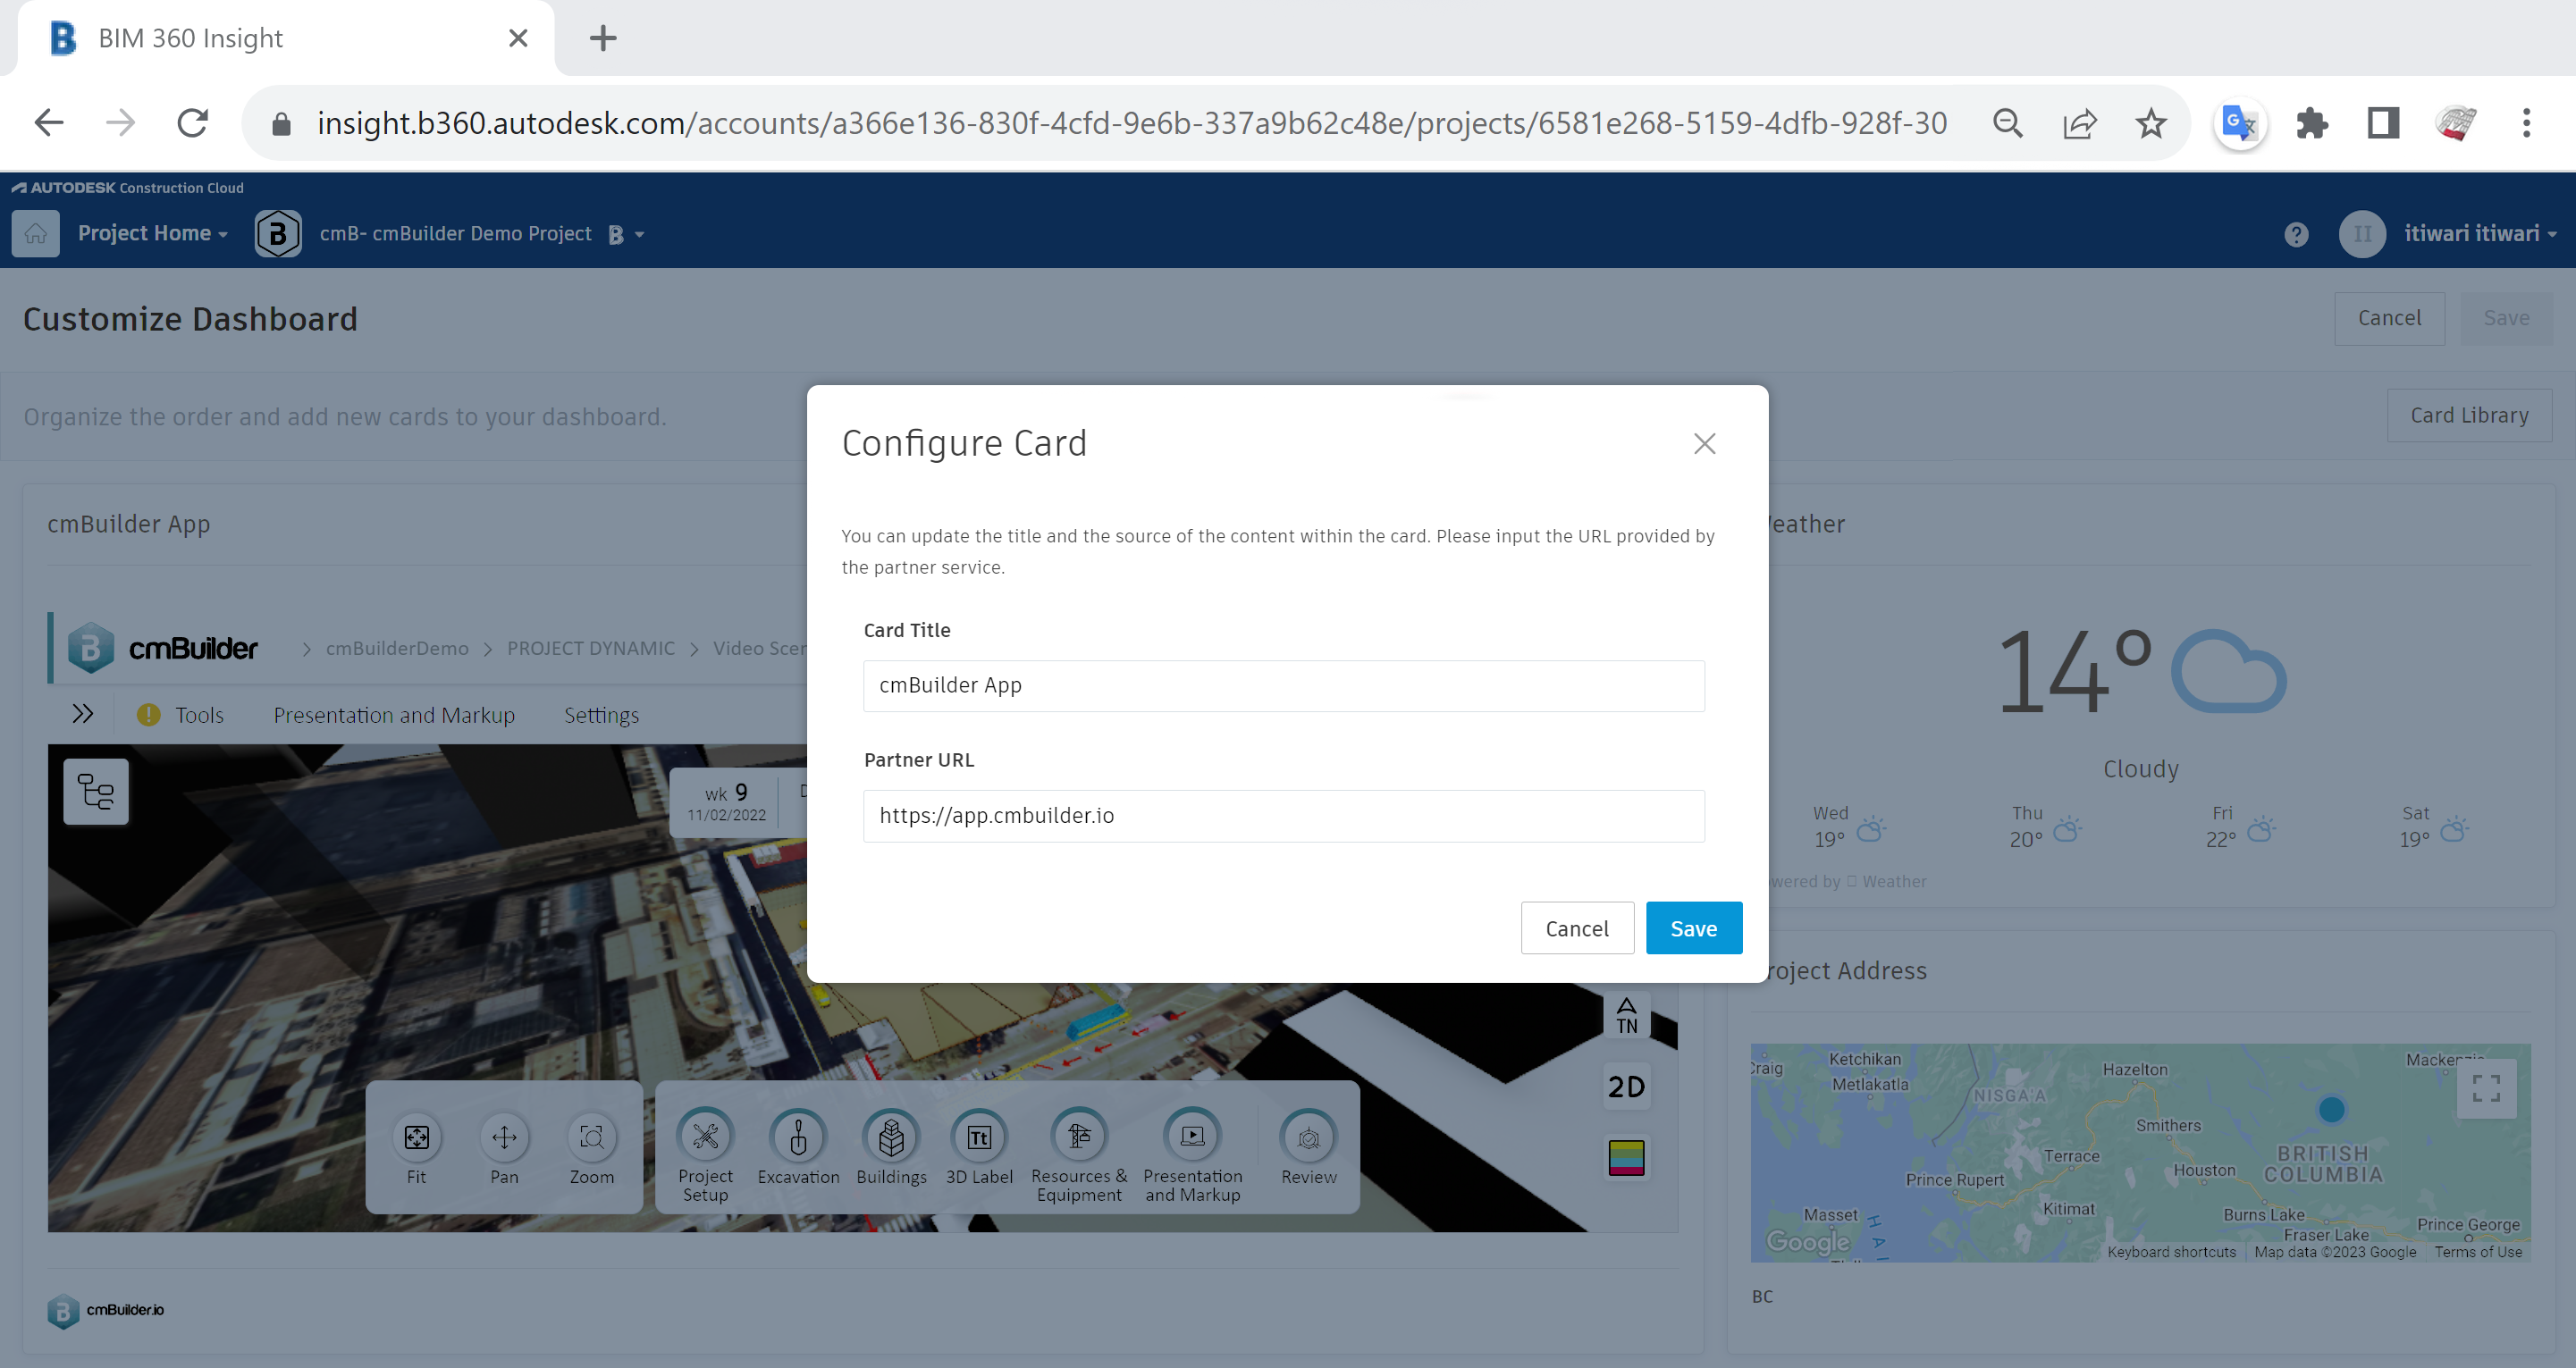Screen dimensions: 2576x1368
Task: Select the Buildings tool icon
Action: pos(891,1138)
